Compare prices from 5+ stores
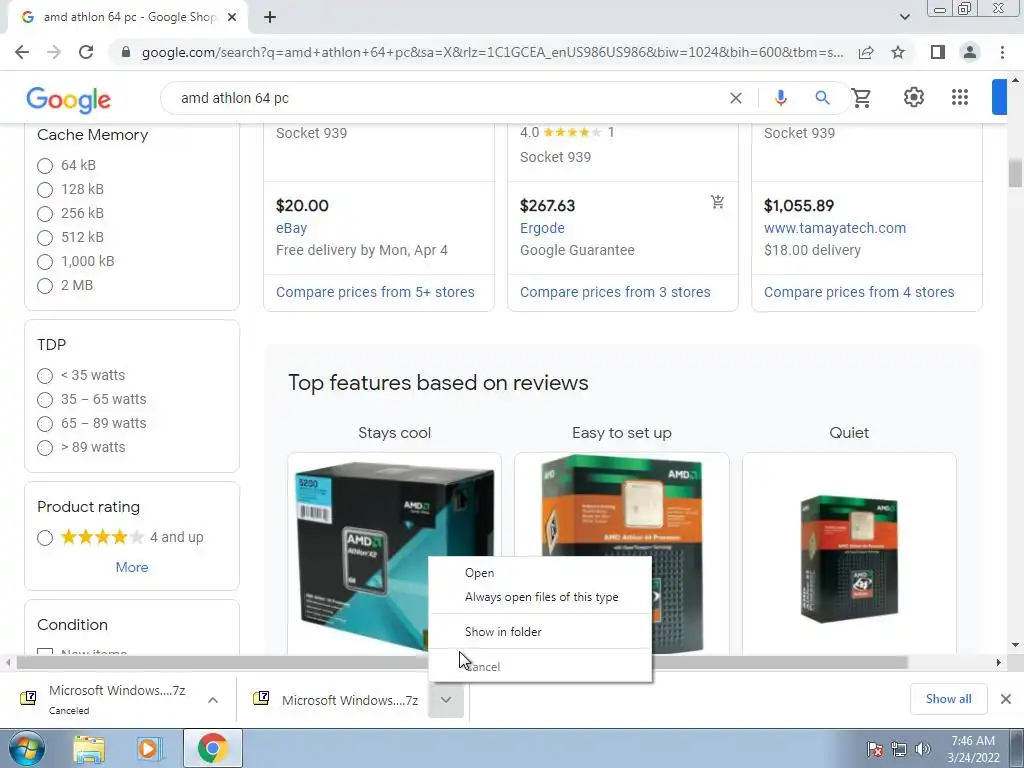The width and height of the screenshot is (1024, 768). click(x=375, y=292)
